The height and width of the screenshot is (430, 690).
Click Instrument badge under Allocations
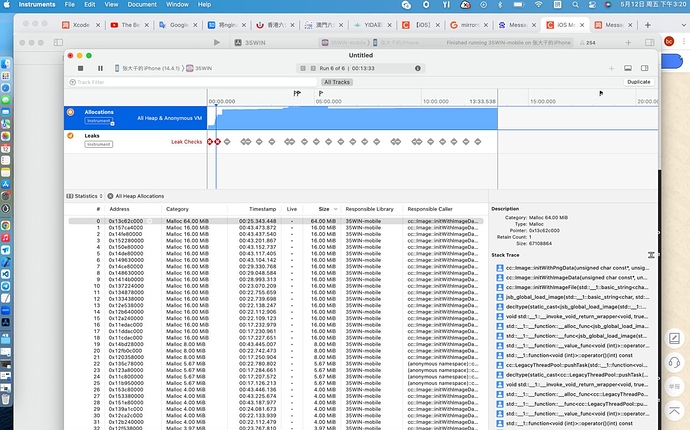click(x=99, y=121)
